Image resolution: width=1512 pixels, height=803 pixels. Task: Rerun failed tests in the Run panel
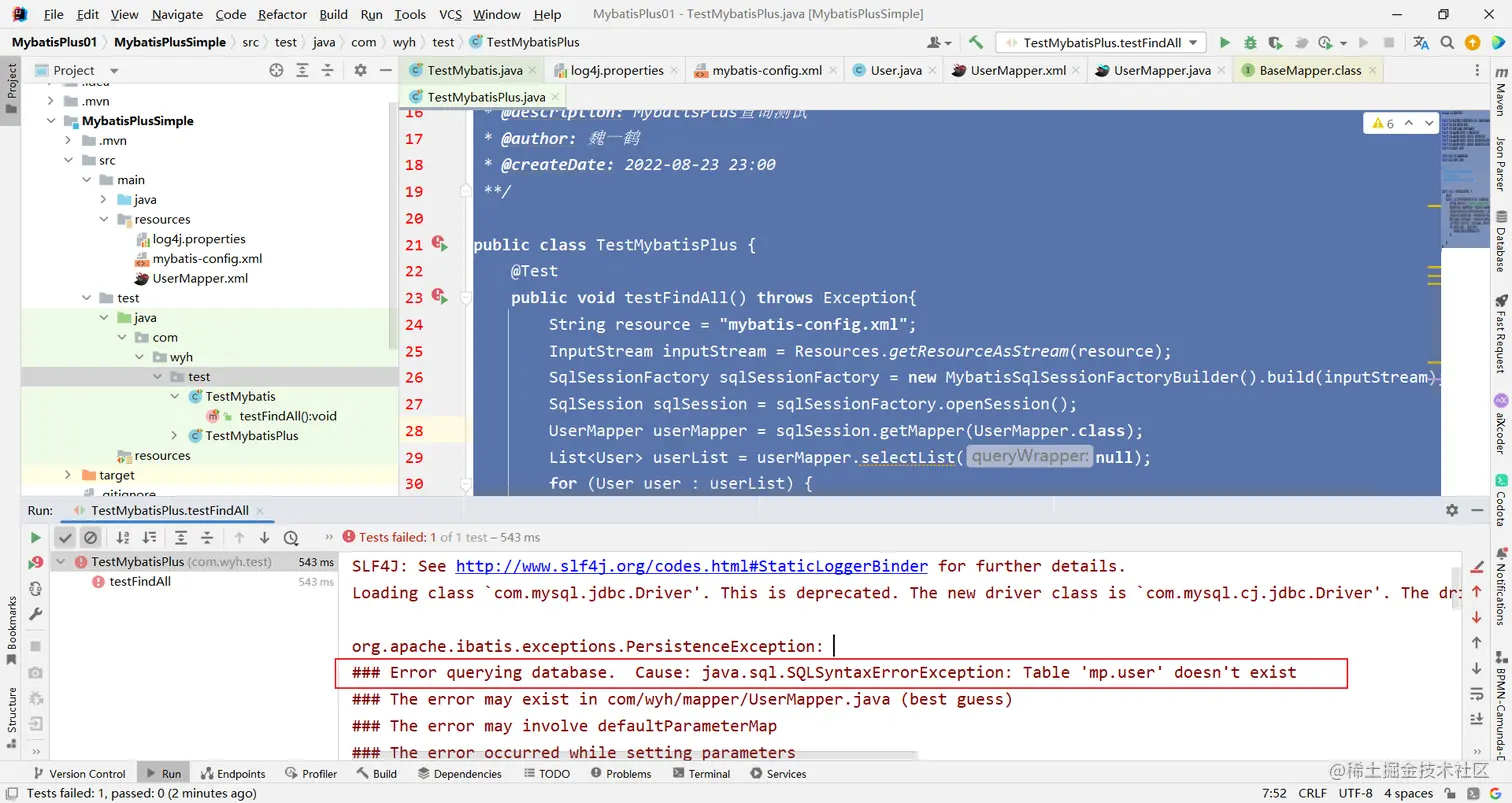36,563
